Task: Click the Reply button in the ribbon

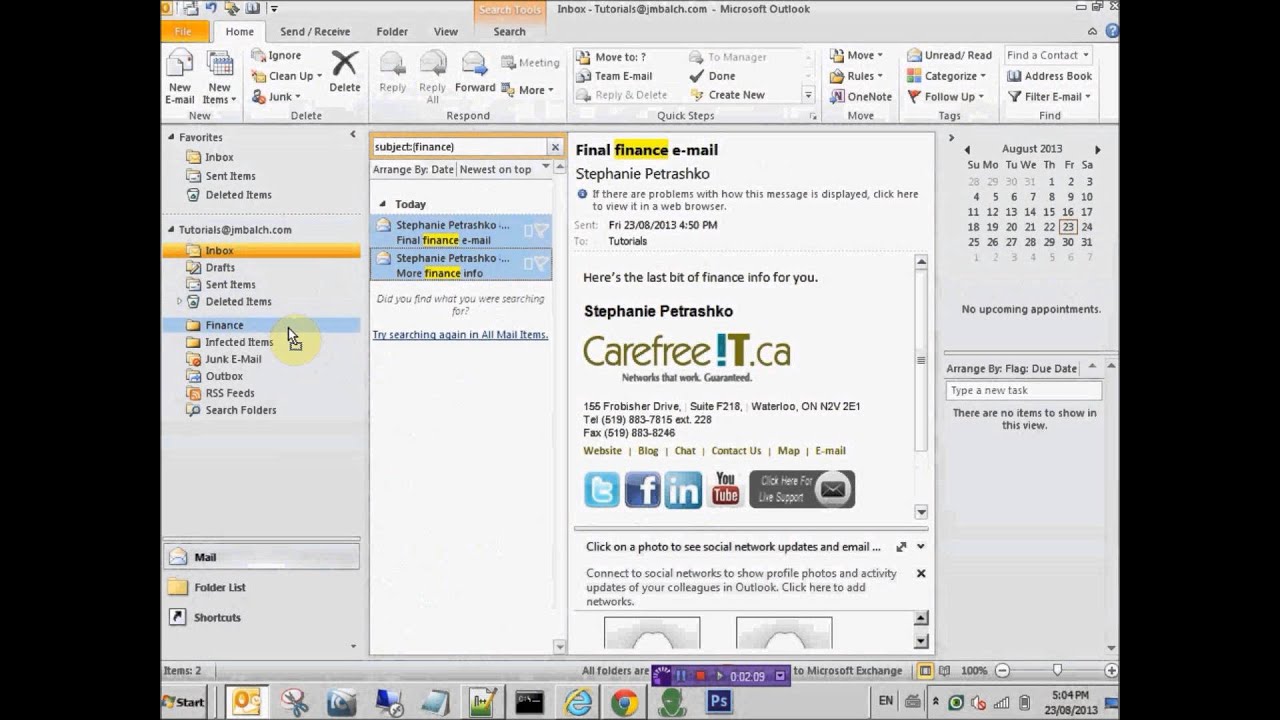Action: coord(393,72)
